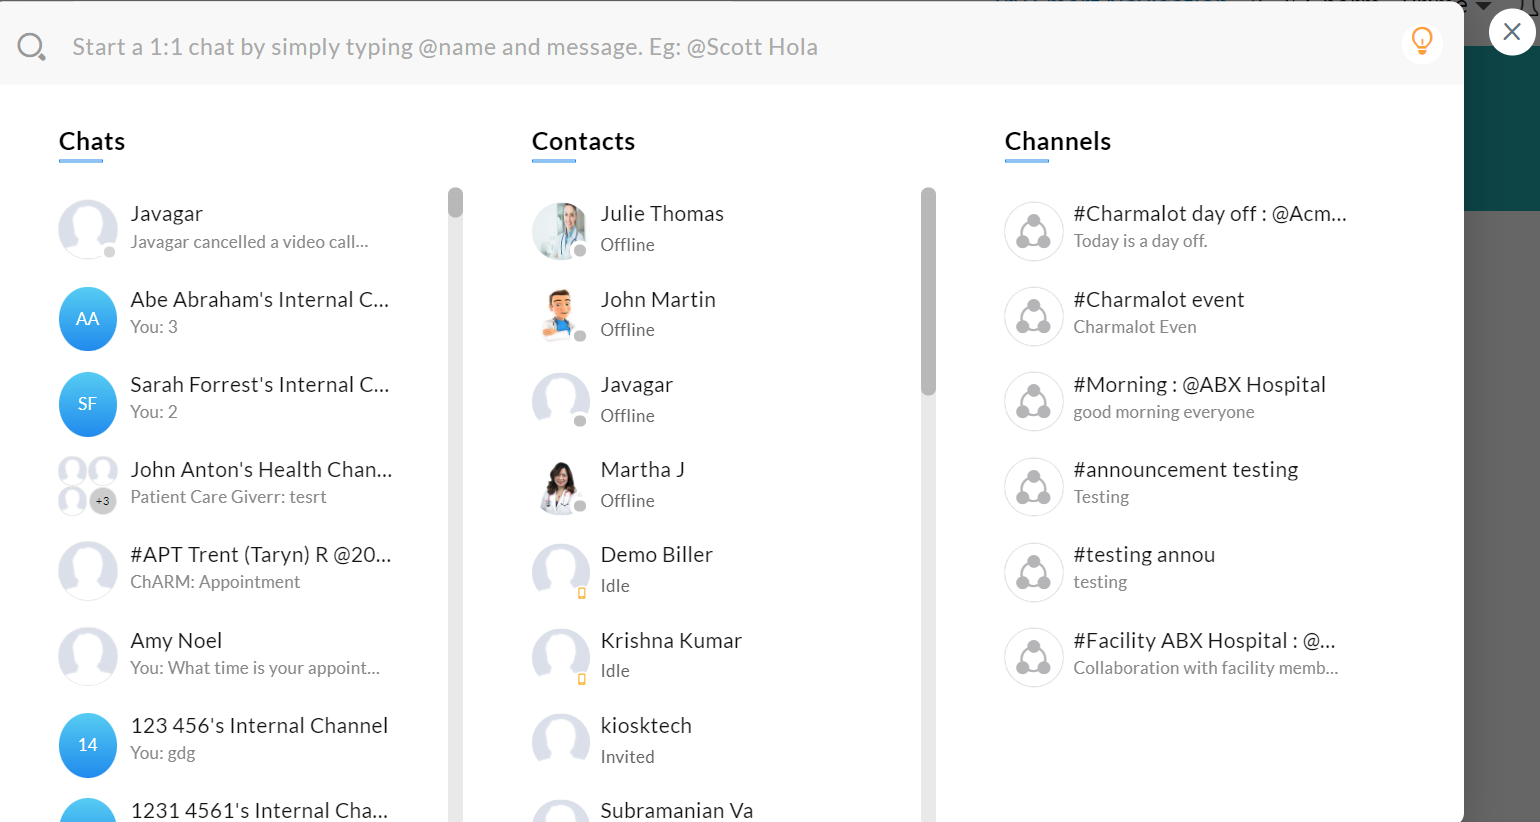Click the search magnifier icon

(x=31, y=47)
